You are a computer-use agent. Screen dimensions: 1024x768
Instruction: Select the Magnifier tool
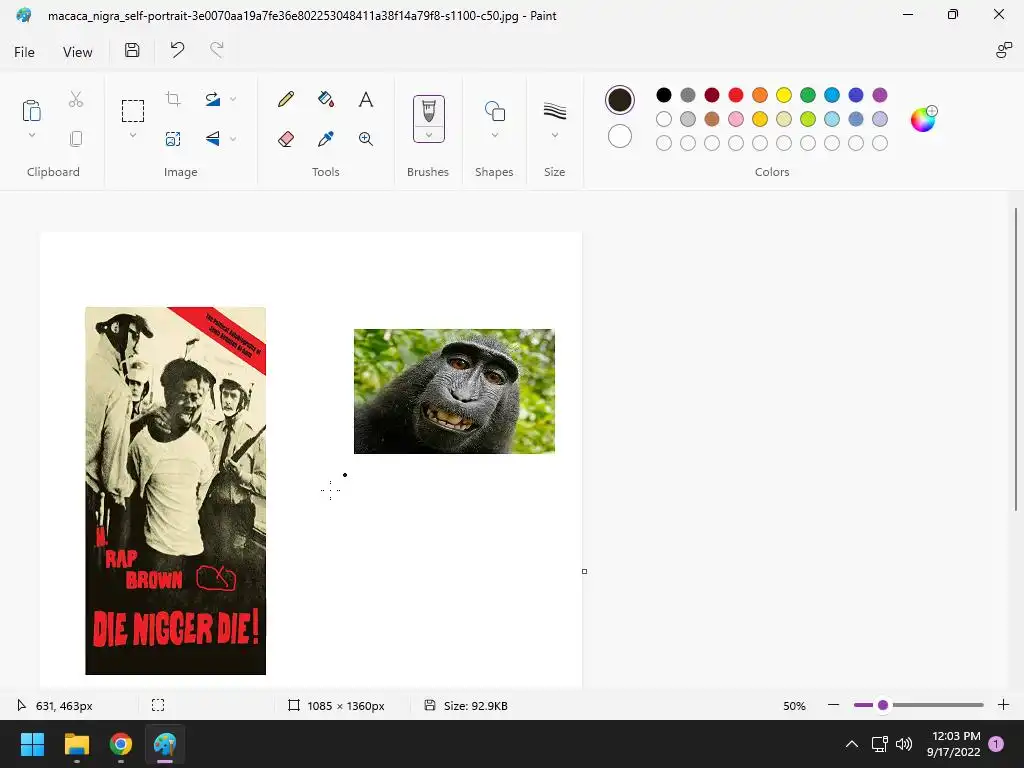click(366, 138)
